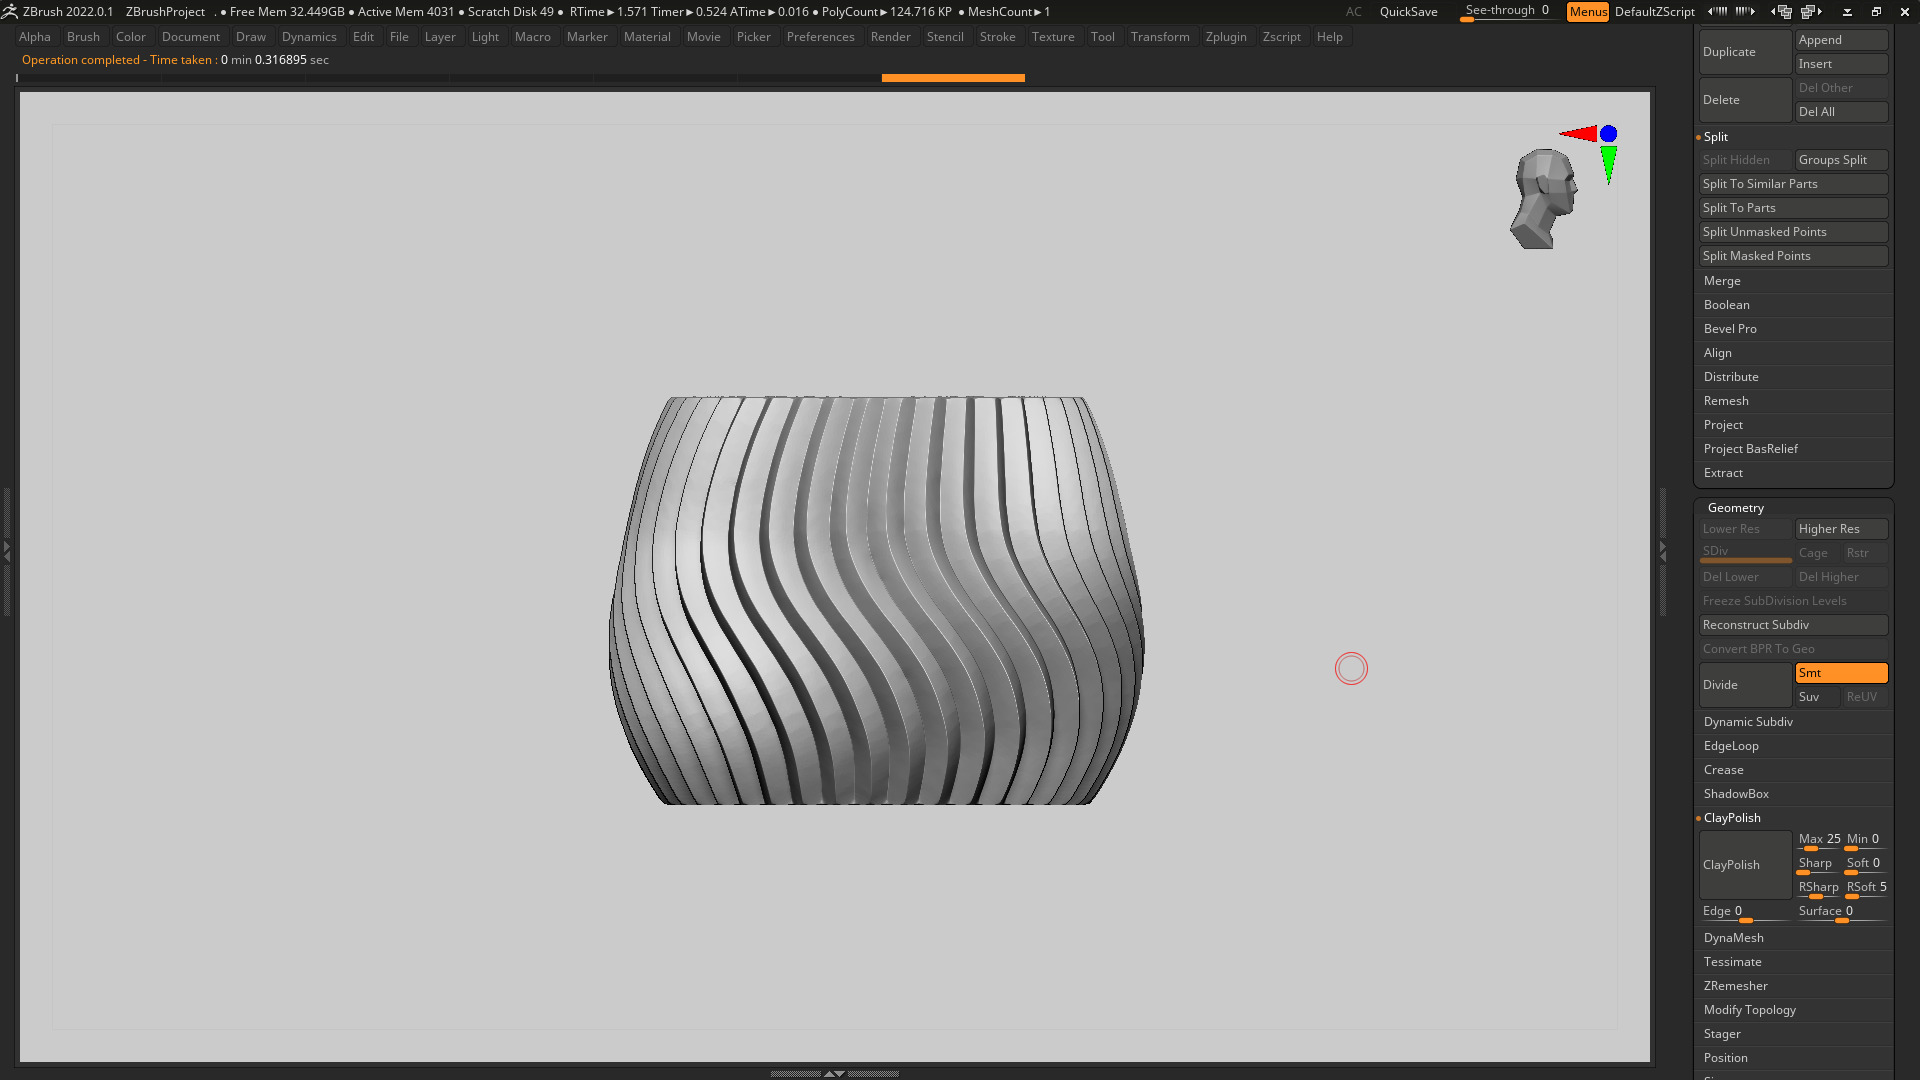The height and width of the screenshot is (1080, 1920).
Task: Click the Duplicate subtool button
Action: pos(1745,52)
